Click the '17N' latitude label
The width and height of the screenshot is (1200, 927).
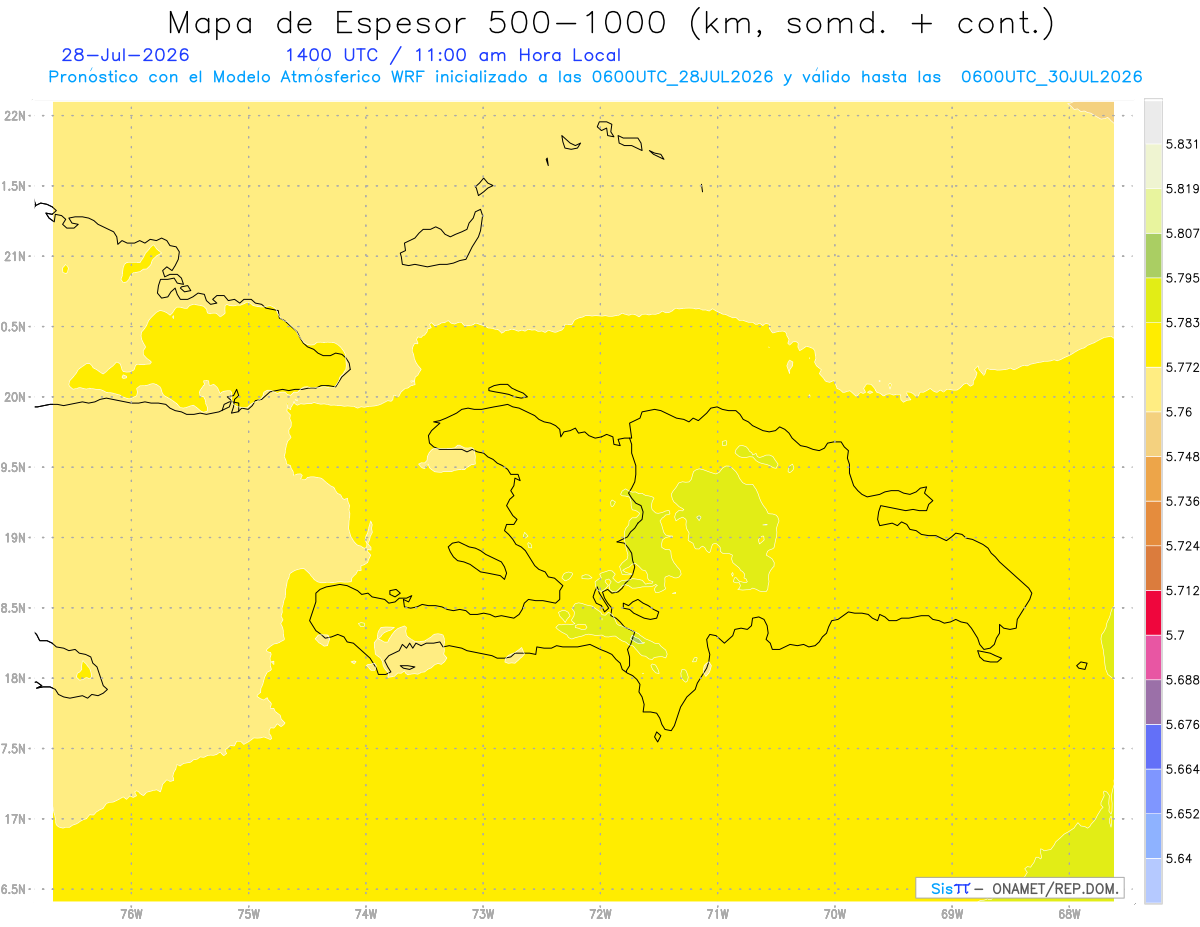[x=16, y=819]
